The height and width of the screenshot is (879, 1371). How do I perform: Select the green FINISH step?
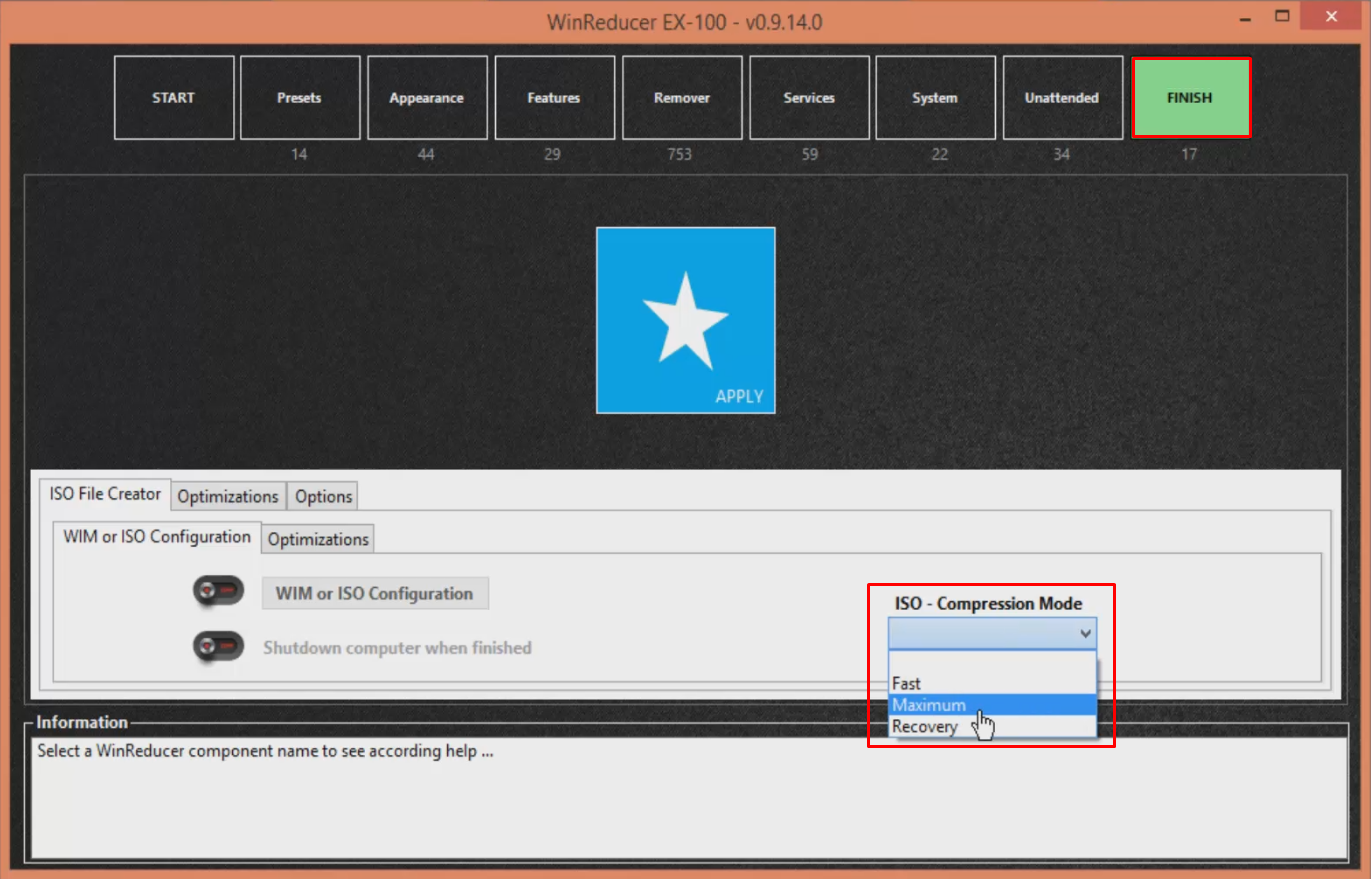click(1190, 98)
